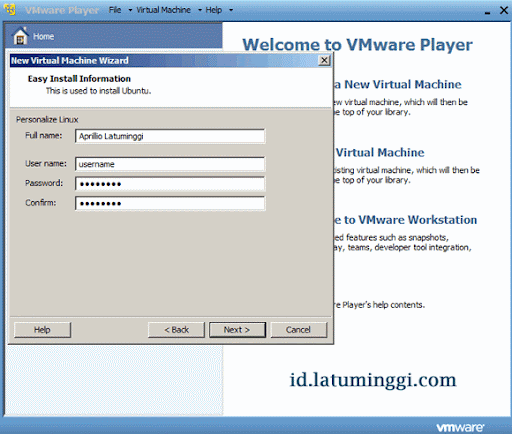Click Create a New Virtual Machine link

pyautogui.click(x=398, y=84)
